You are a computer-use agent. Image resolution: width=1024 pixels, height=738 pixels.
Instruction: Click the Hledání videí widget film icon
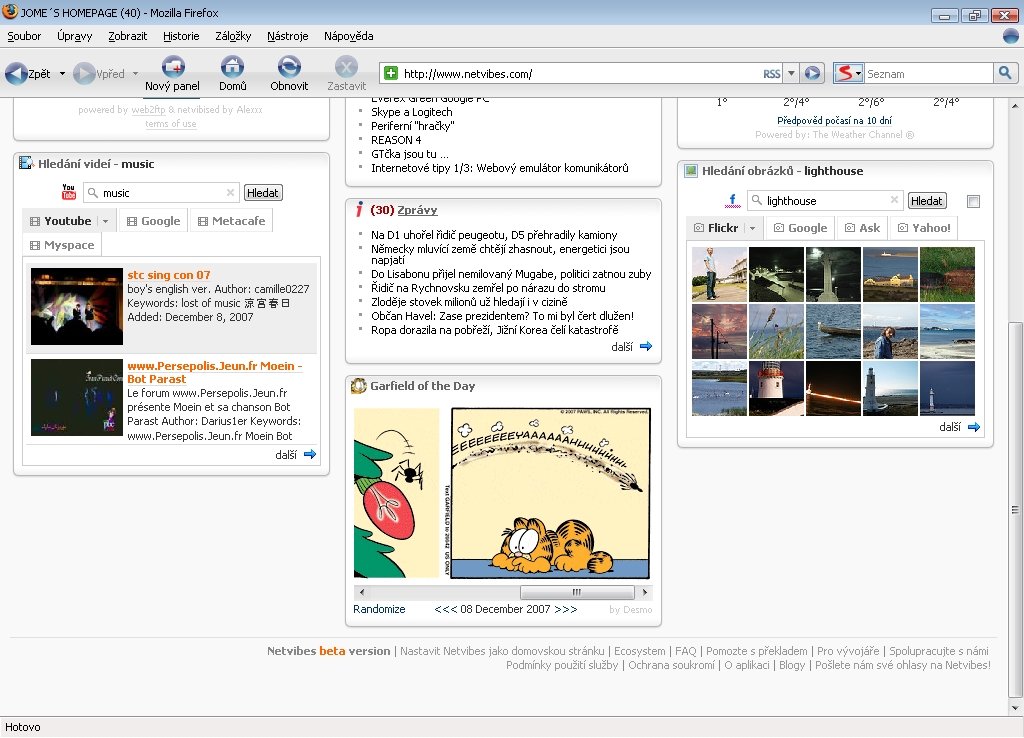(26, 163)
